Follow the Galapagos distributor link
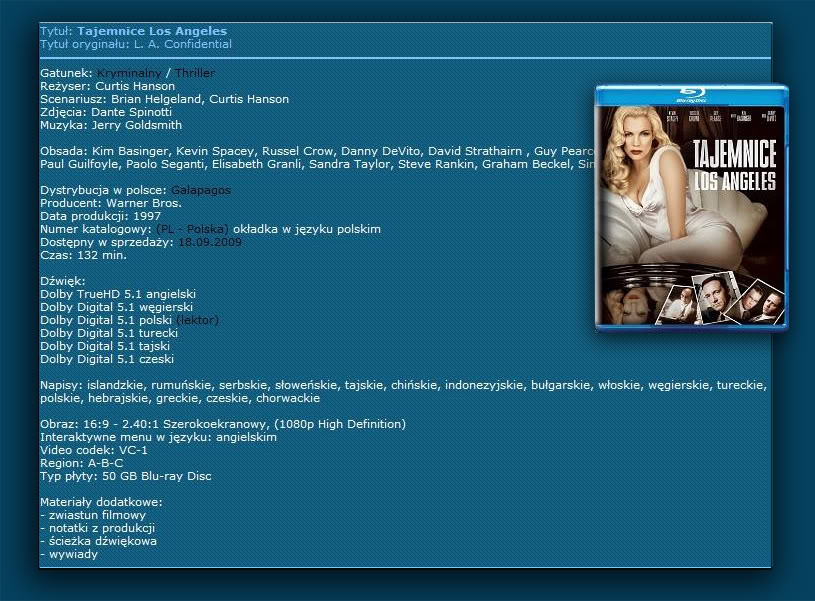The width and height of the screenshot is (815, 601). [x=201, y=190]
